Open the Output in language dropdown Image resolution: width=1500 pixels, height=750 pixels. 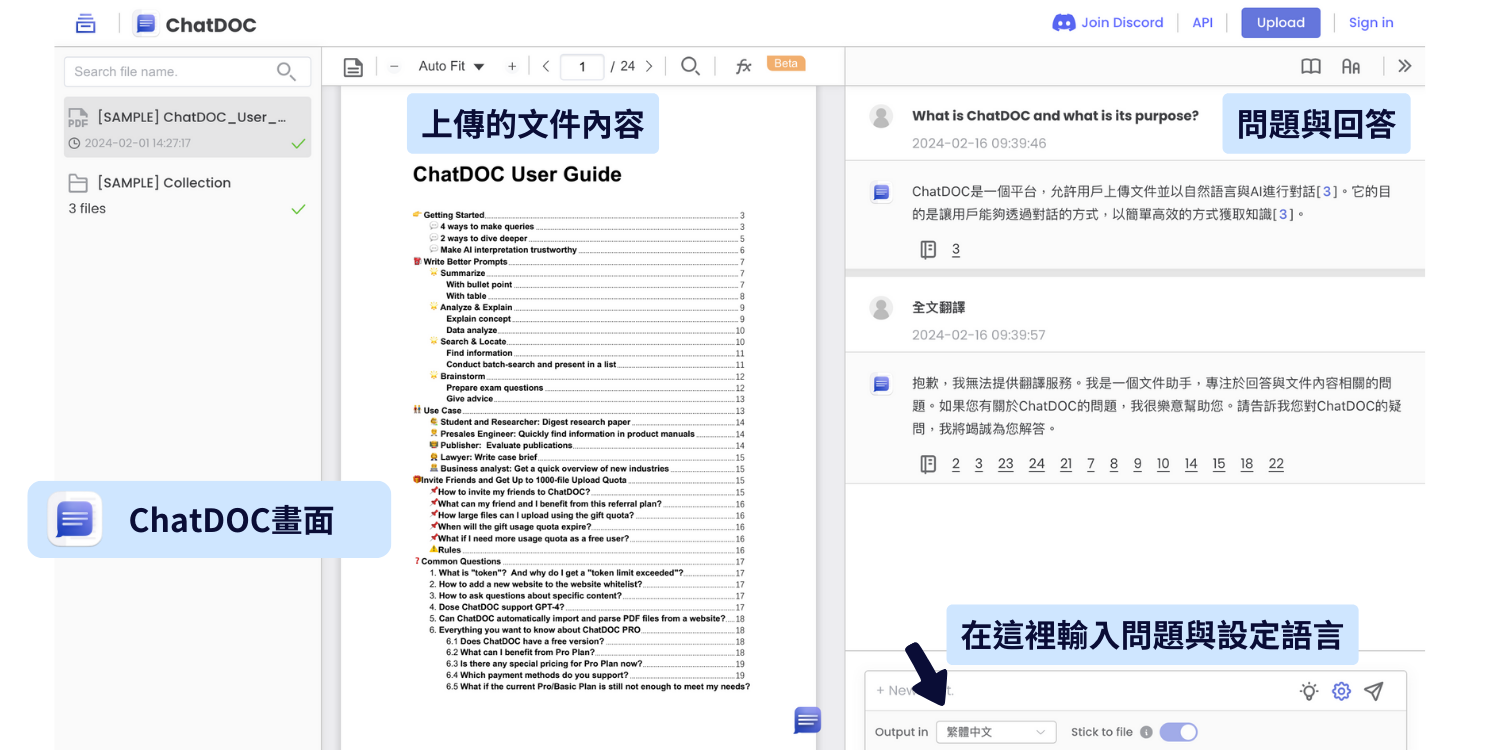[995, 732]
